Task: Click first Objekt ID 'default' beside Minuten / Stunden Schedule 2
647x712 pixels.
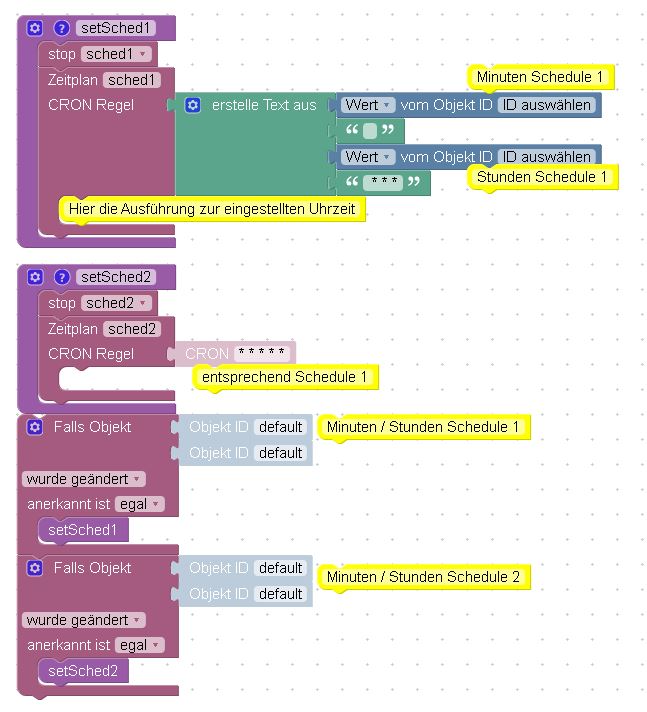Action: point(280,568)
